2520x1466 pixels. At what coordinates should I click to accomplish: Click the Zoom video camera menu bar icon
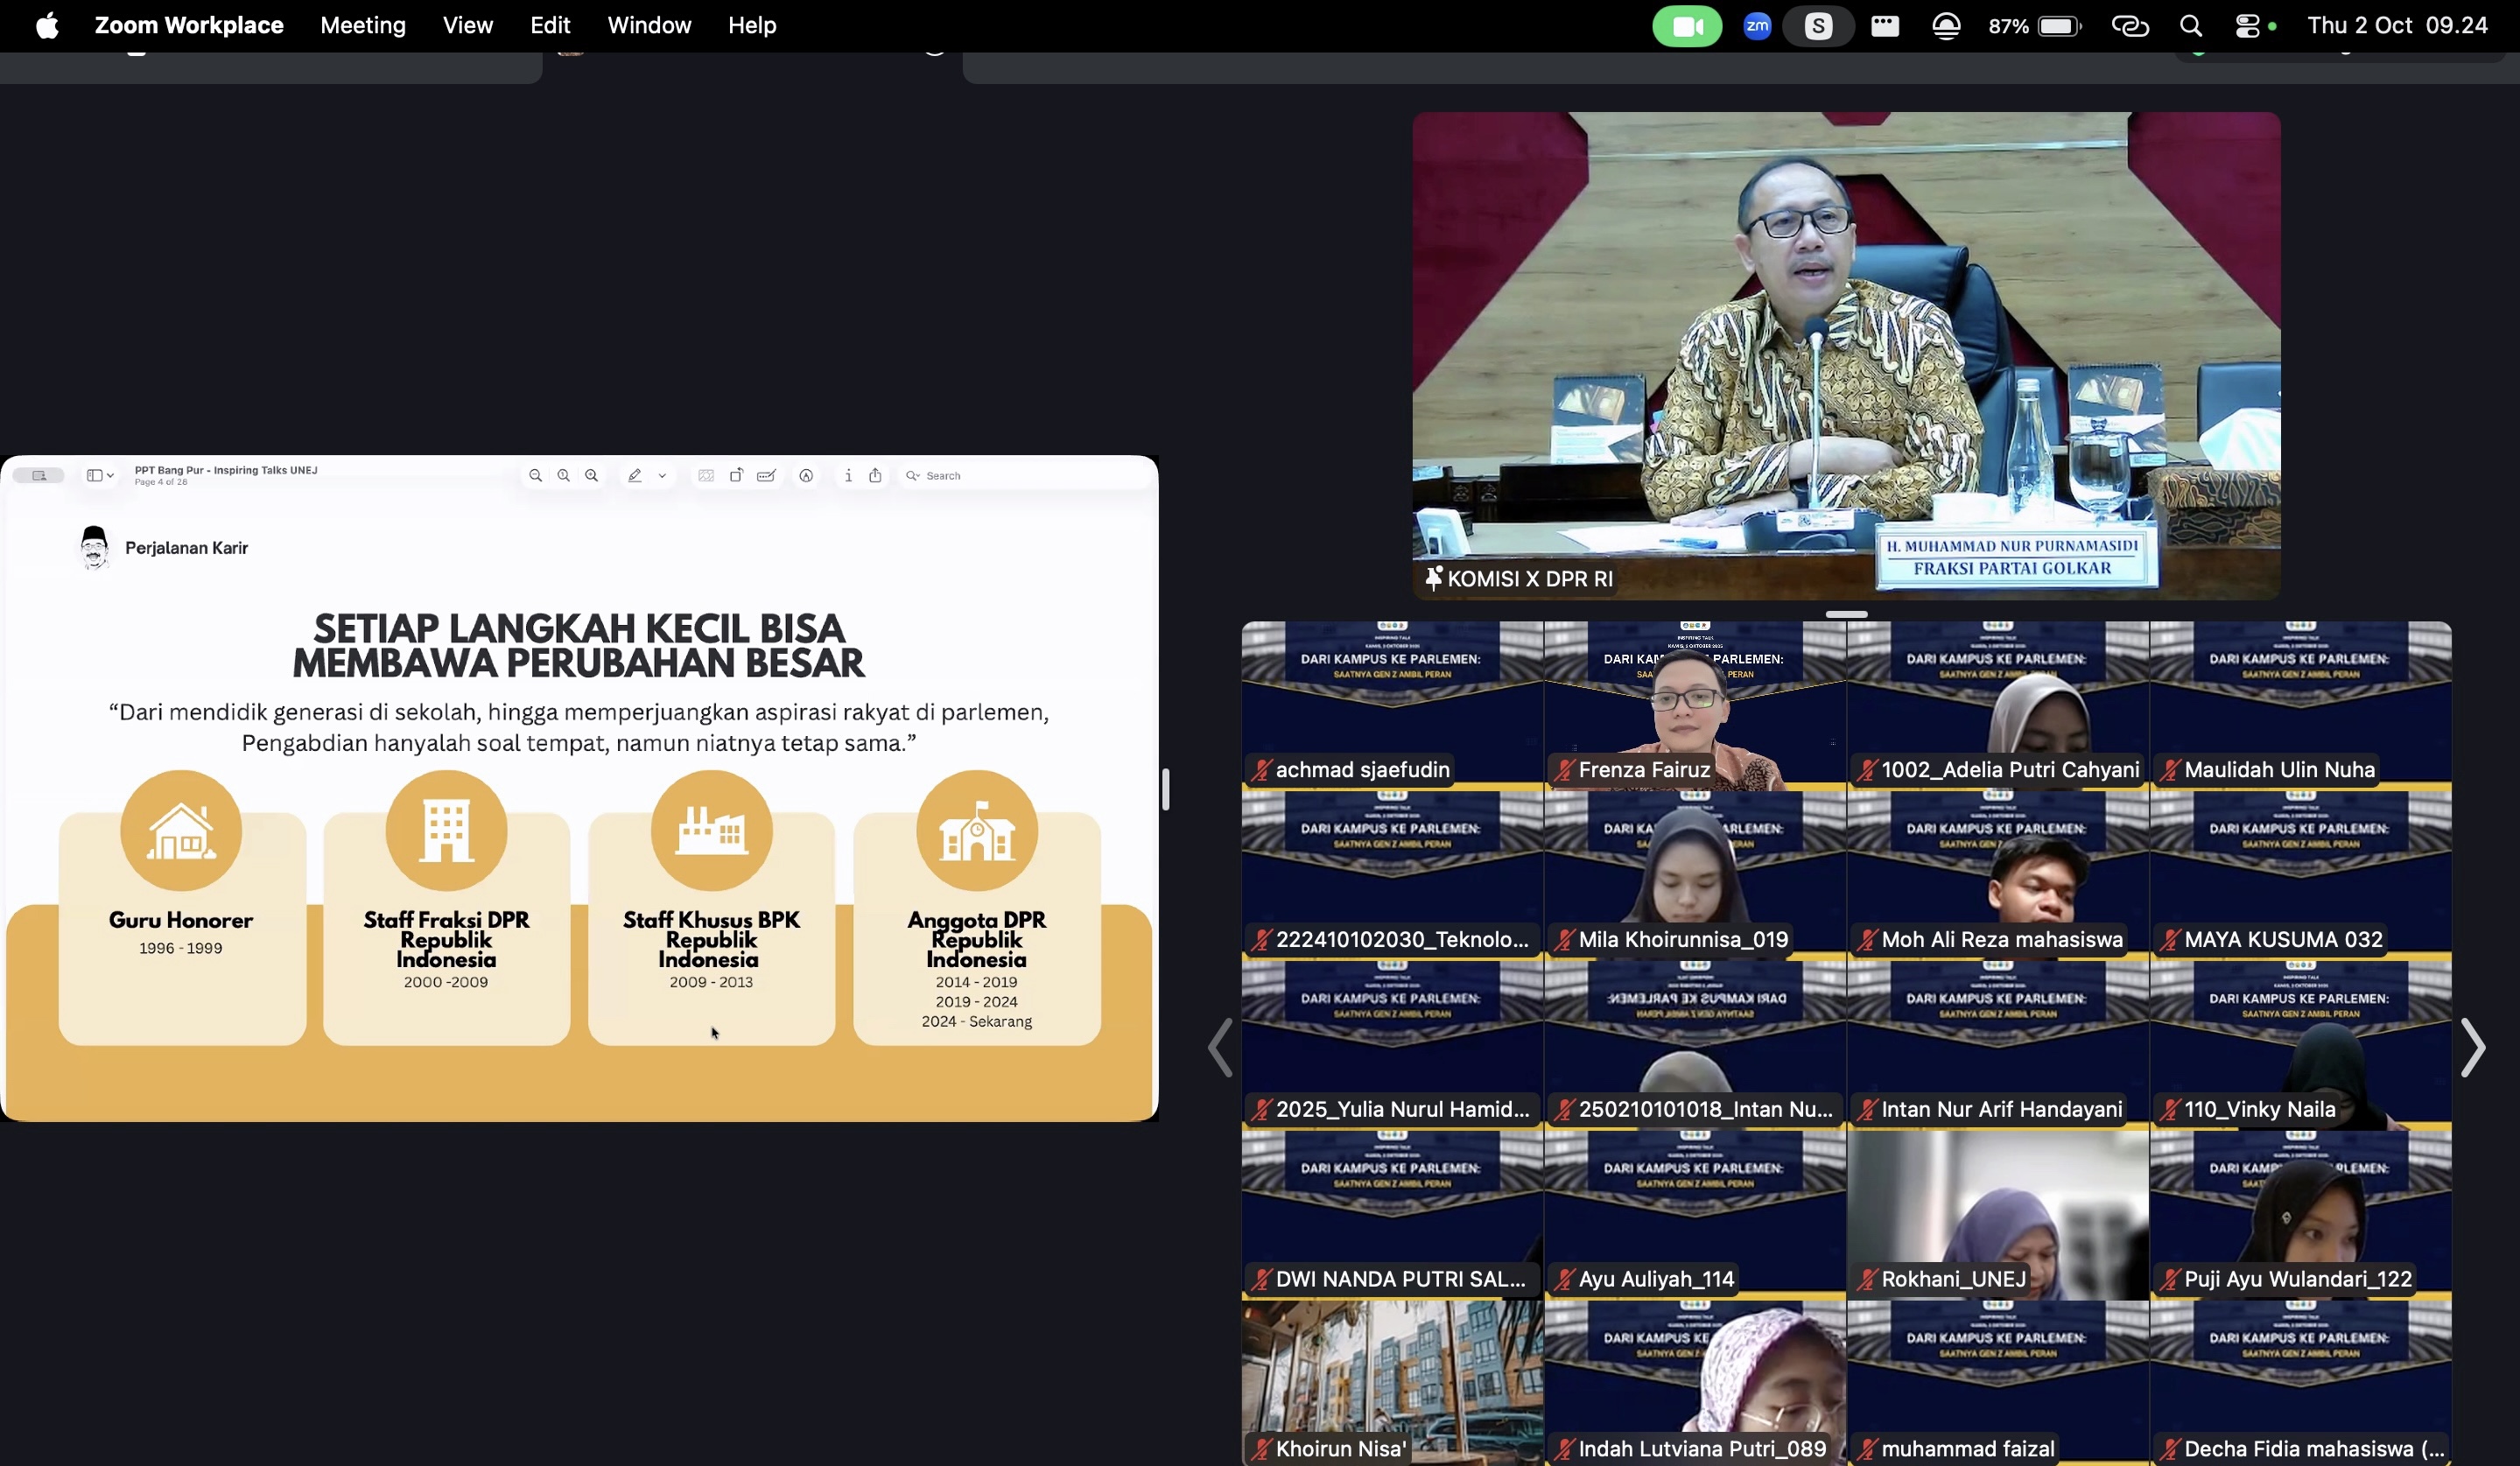click(x=1688, y=25)
